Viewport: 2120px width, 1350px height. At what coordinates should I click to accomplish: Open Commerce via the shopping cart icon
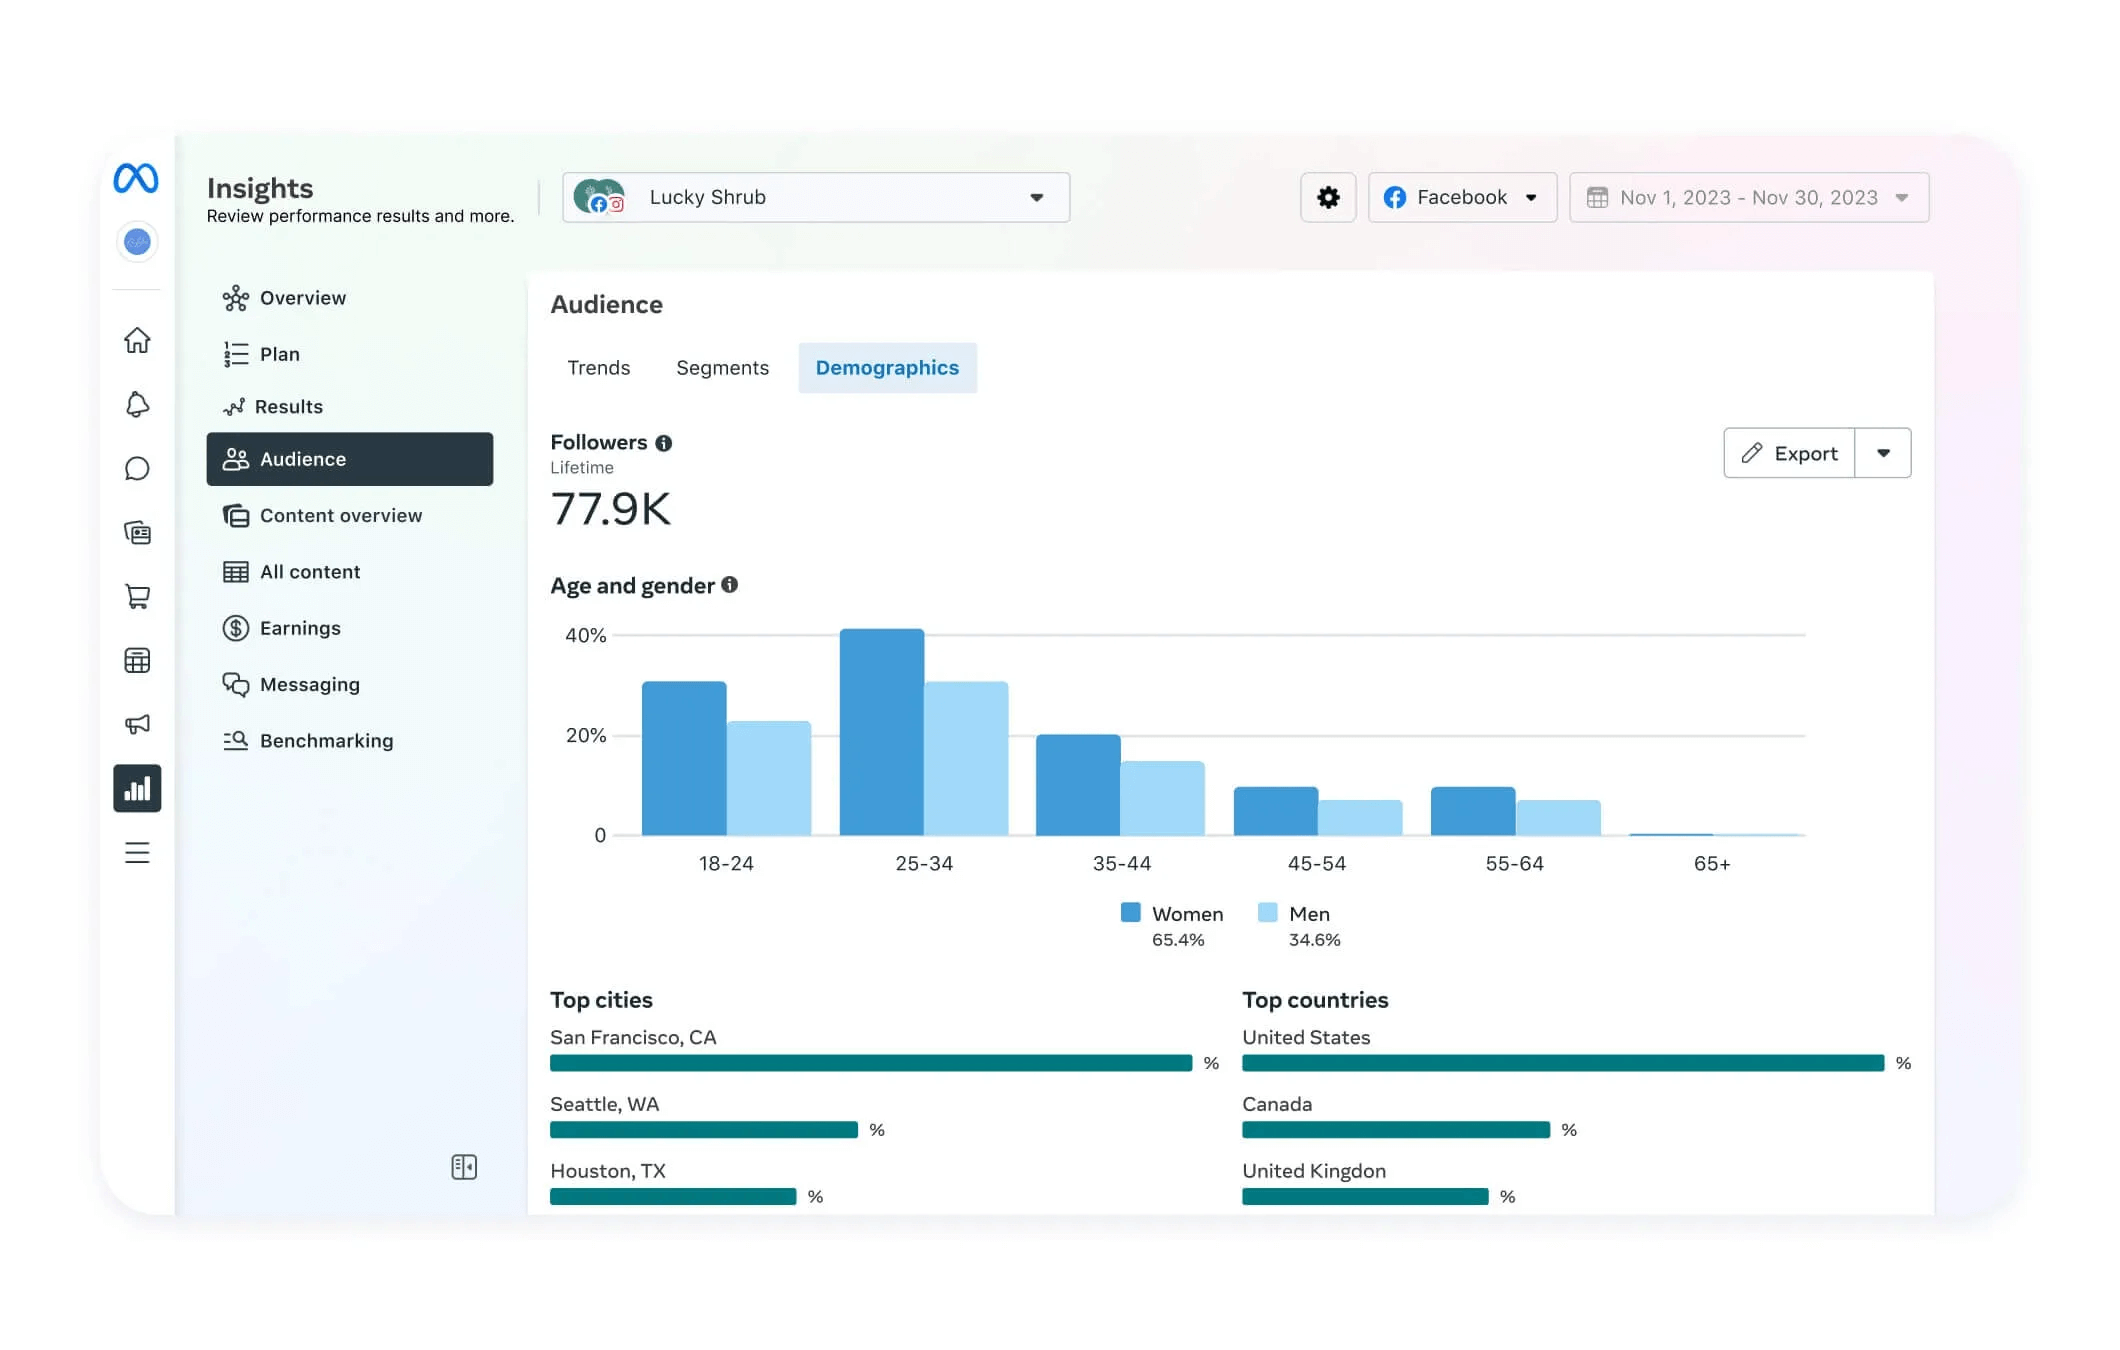[x=137, y=597]
